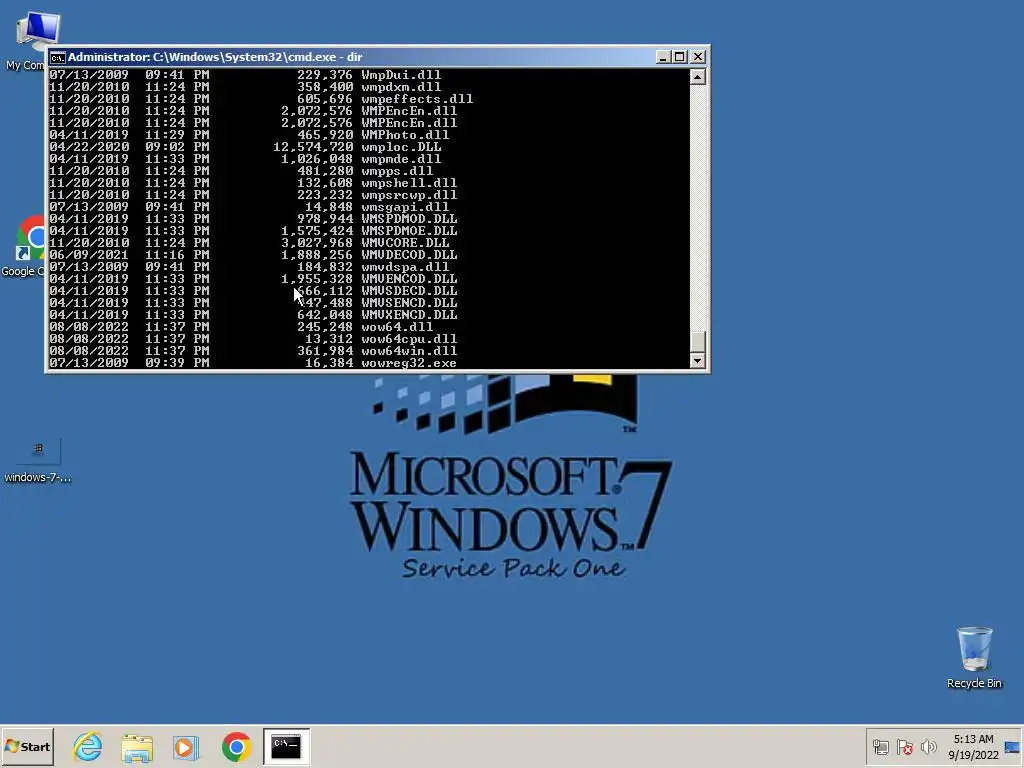
Task: Click the WMVSENCD.DLL entry
Action: [409, 303]
